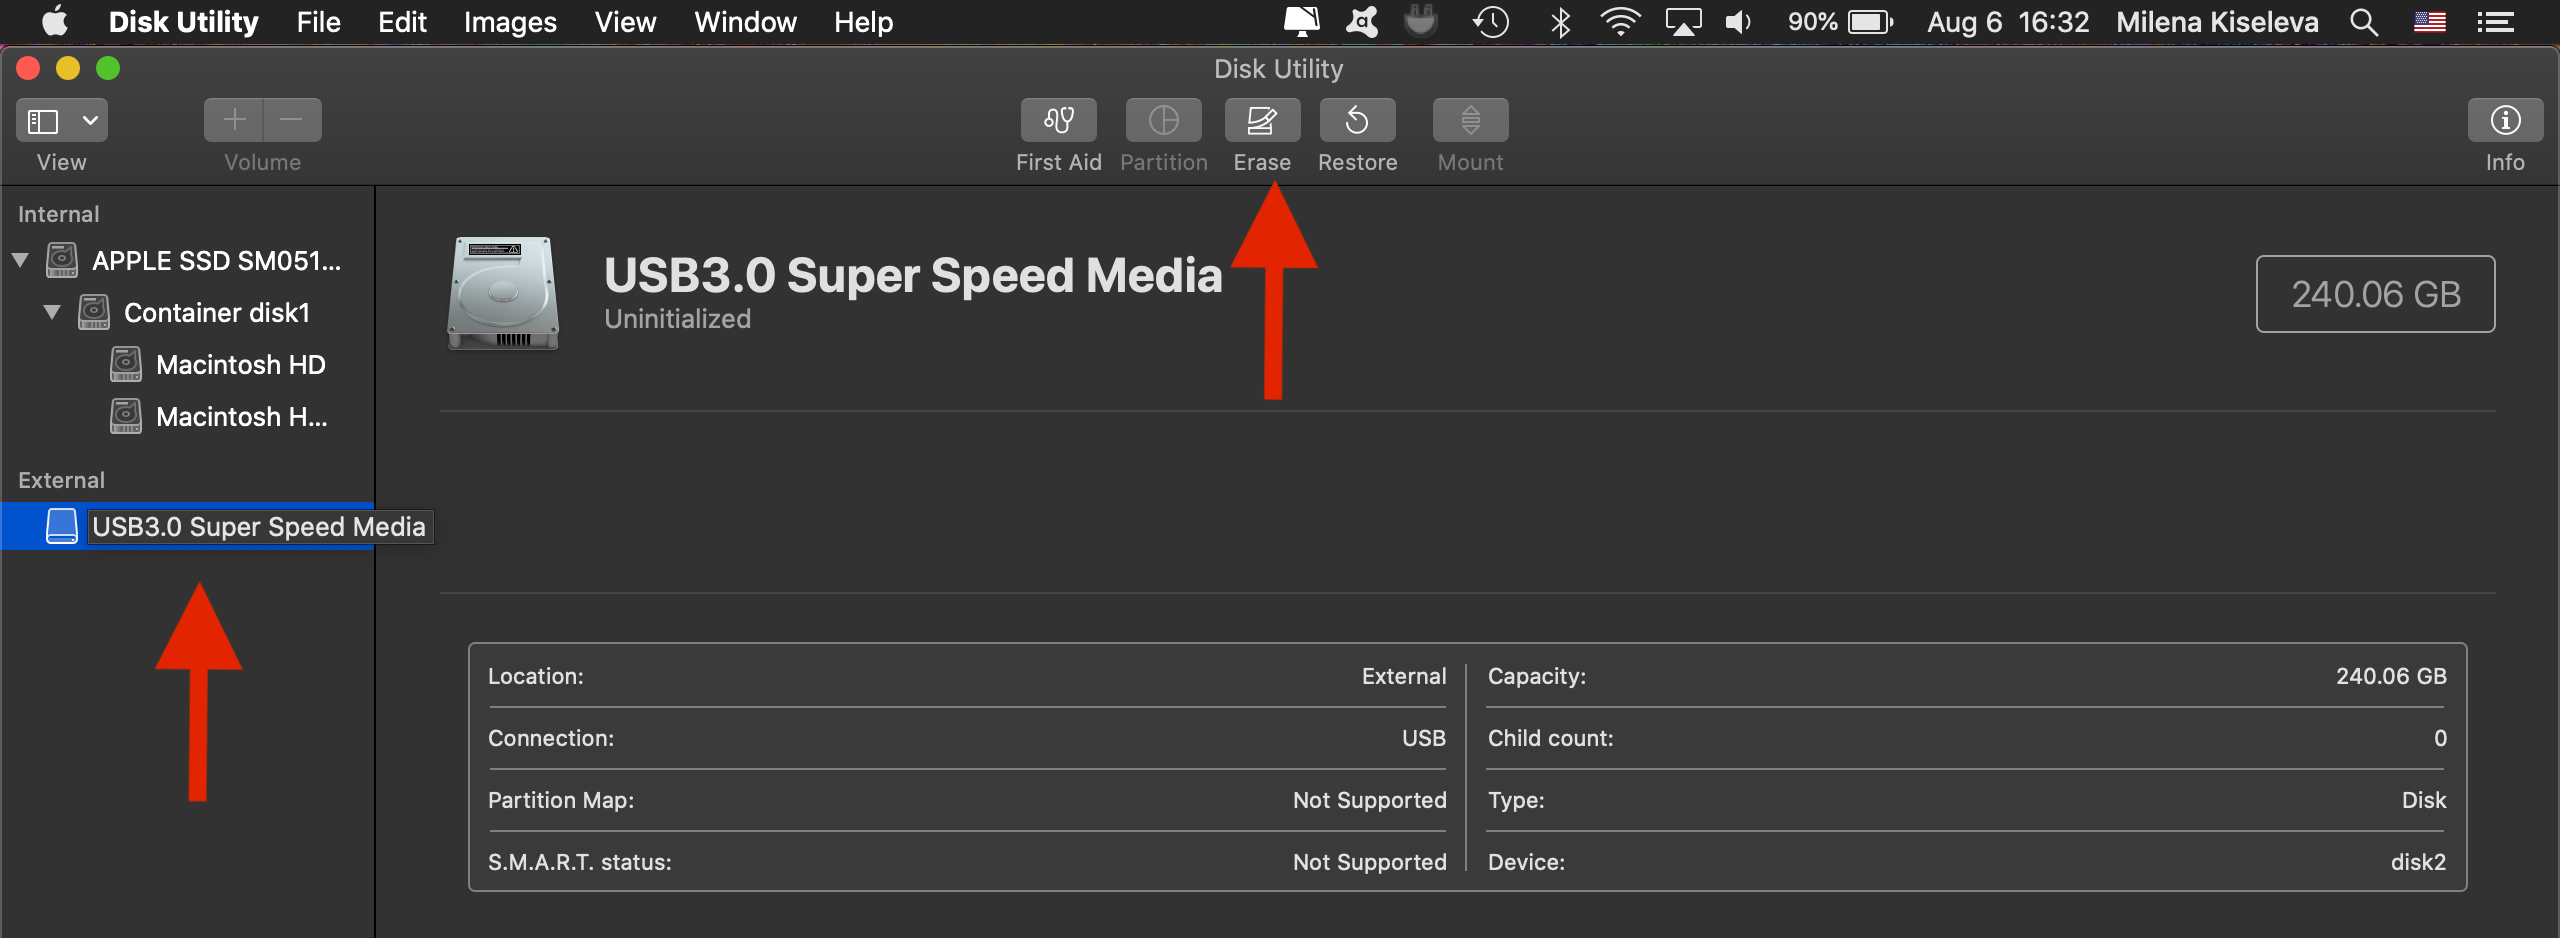Image resolution: width=2560 pixels, height=938 pixels.
Task: Click the S.M.A.R.T. status Not Supported value
Action: coord(1369,862)
